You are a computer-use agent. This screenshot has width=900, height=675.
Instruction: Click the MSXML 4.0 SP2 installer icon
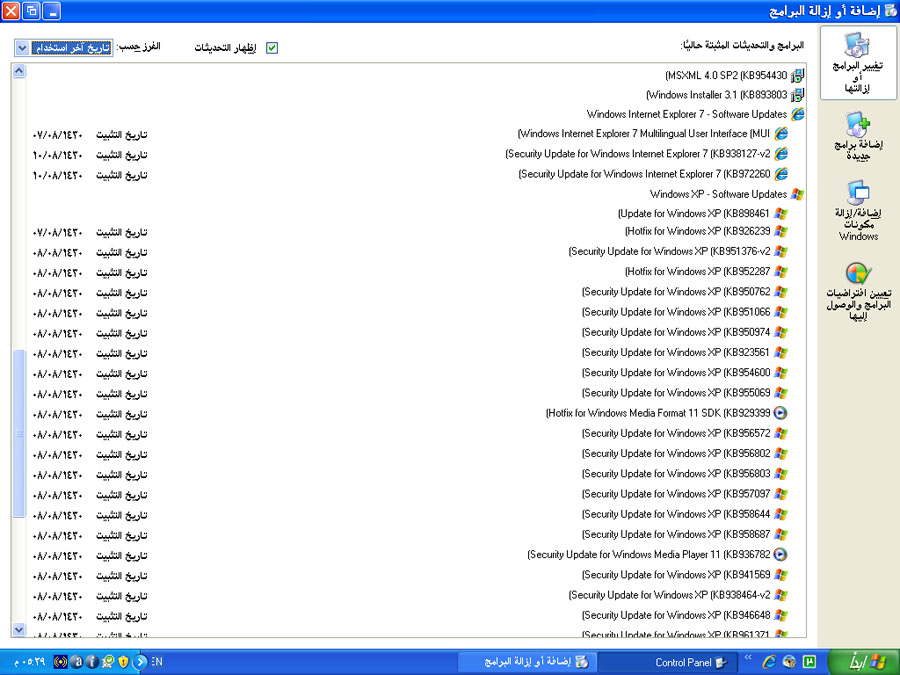tap(797, 75)
